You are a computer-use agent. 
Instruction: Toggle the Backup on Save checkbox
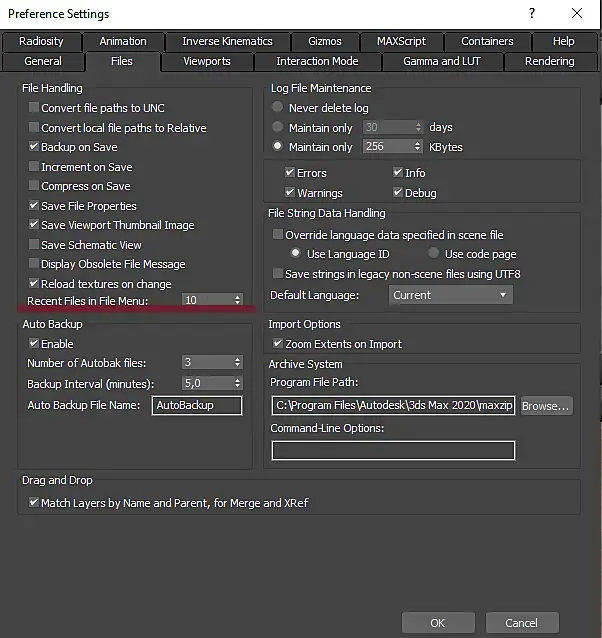click(34, 146)
